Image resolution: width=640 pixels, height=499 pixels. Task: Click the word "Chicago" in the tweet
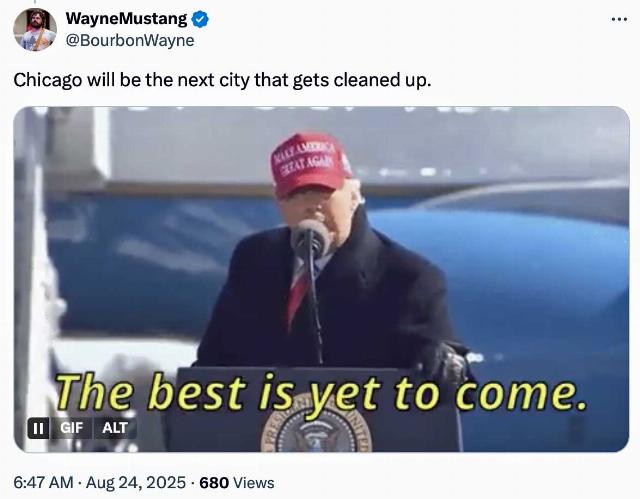pos(47,80)
